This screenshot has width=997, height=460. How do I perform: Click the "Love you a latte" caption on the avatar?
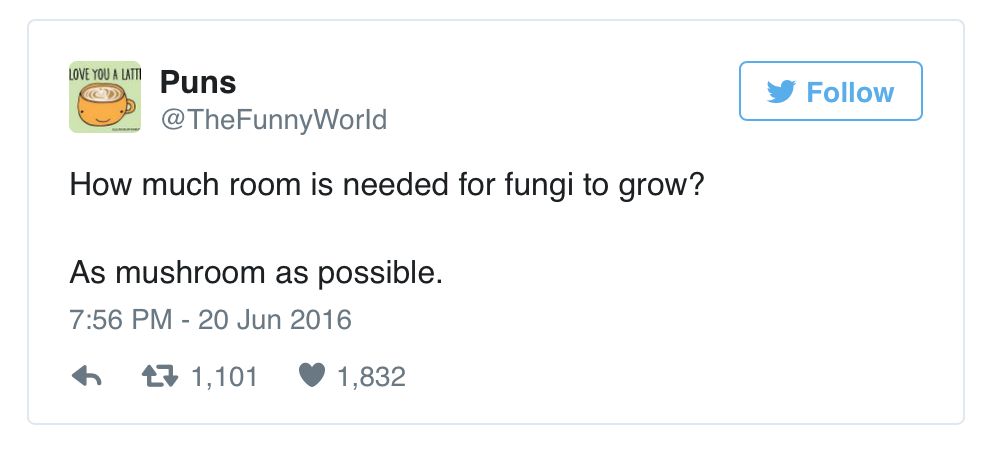[104, 72]
